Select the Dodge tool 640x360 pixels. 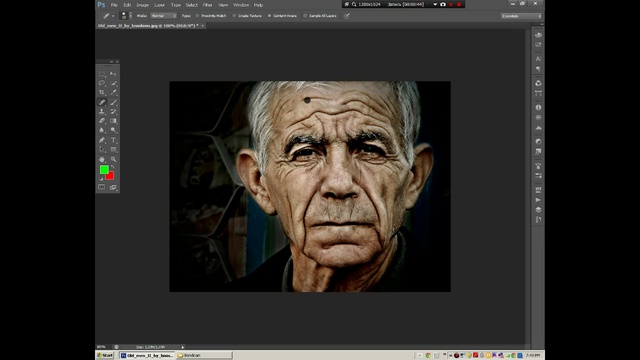tap(113, 130)
